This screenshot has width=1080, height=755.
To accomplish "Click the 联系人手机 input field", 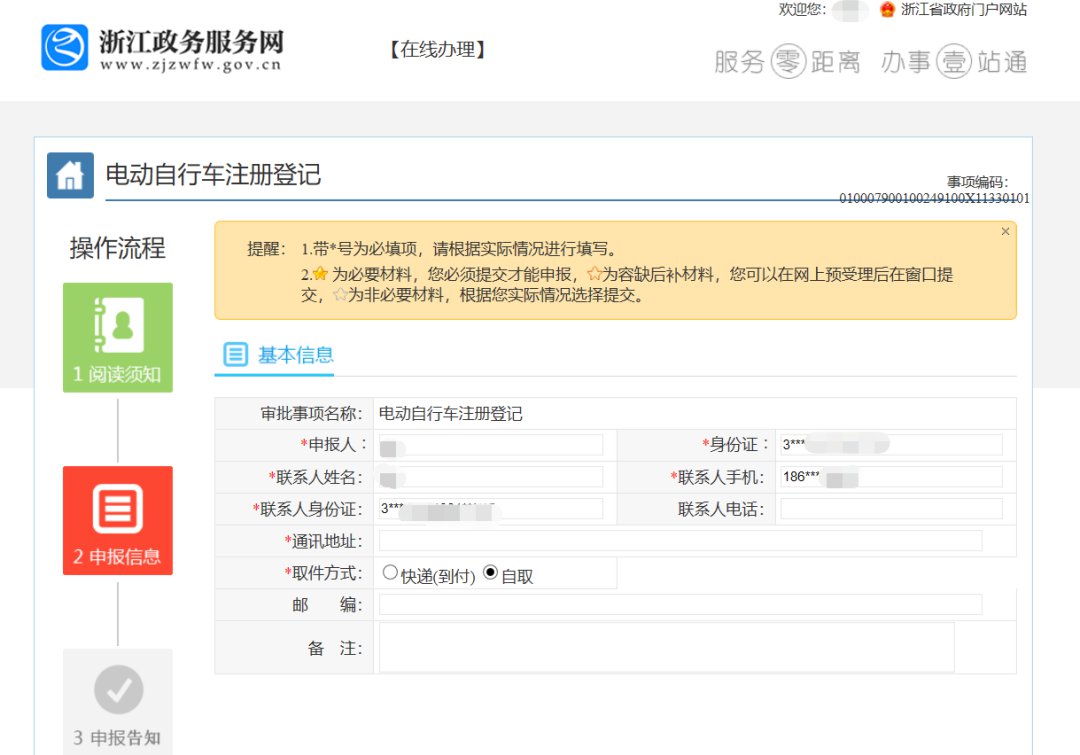I will pos(890,477).
